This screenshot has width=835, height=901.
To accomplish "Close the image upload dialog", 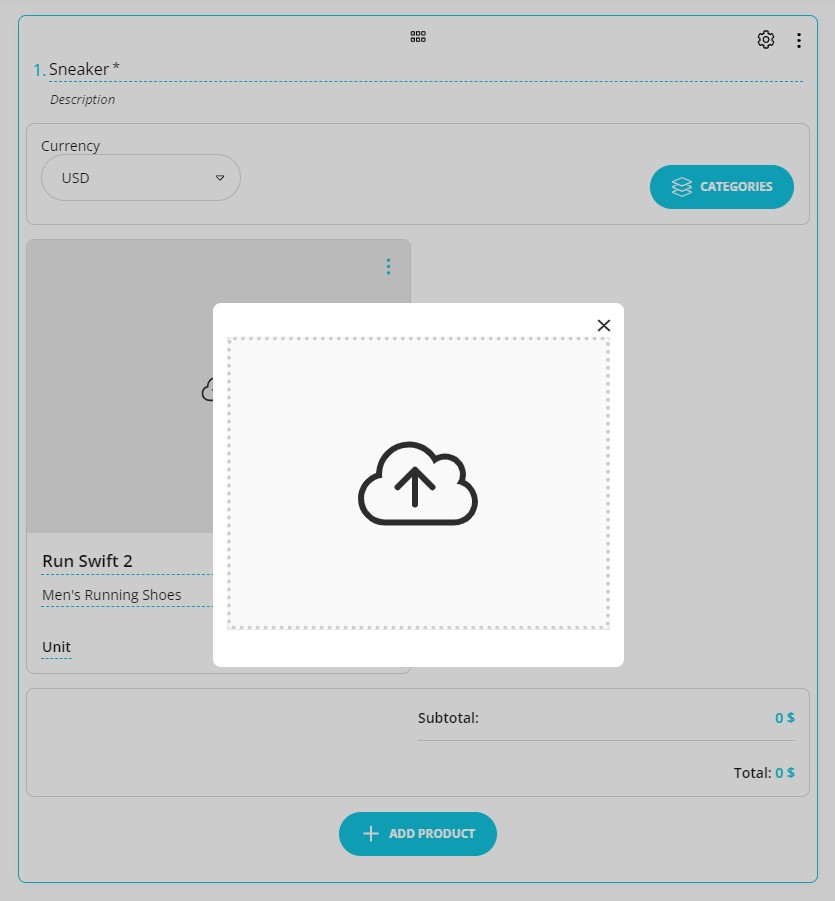I will pos(603,325).
